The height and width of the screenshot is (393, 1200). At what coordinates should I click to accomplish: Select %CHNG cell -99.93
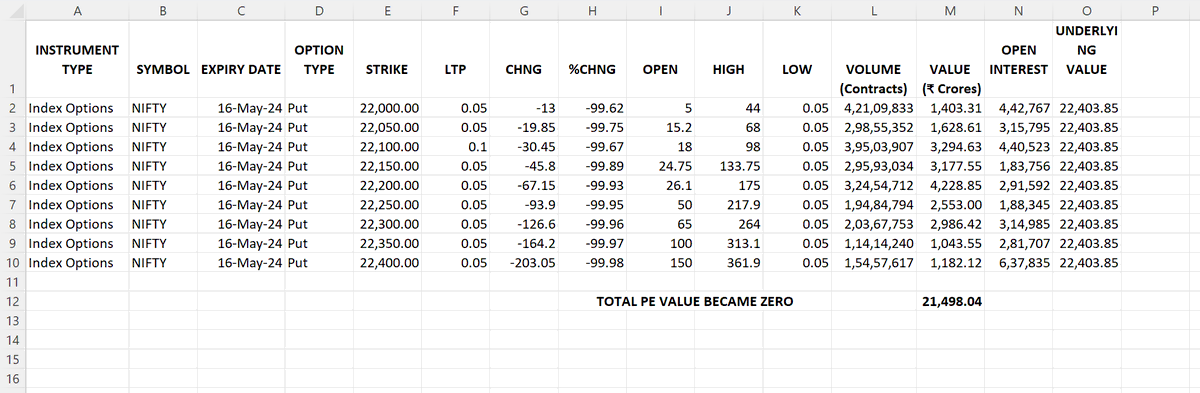click(592, 185)
